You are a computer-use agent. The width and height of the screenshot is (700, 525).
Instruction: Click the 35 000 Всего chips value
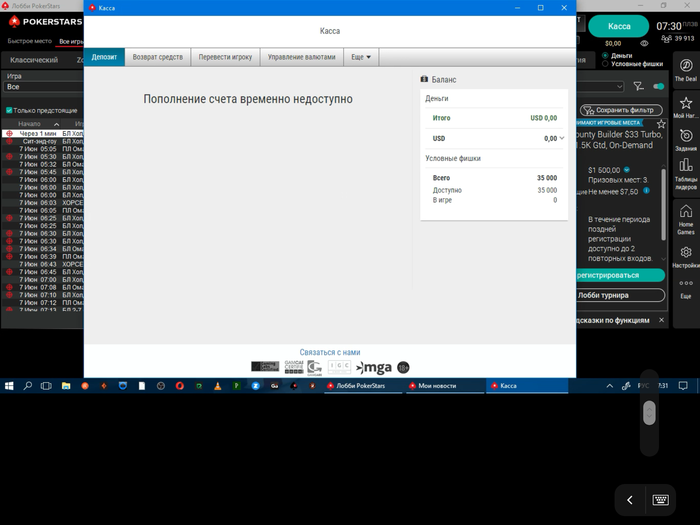click(547, 178)
